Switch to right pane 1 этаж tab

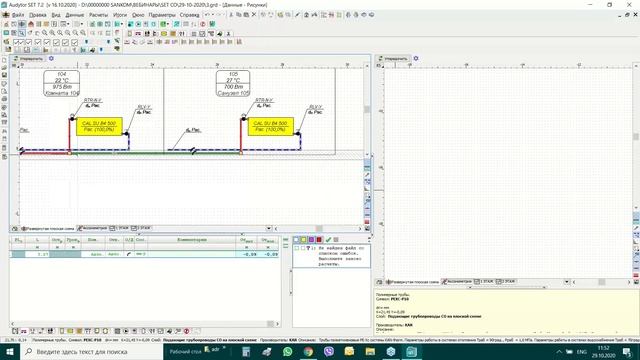[483, 282]
